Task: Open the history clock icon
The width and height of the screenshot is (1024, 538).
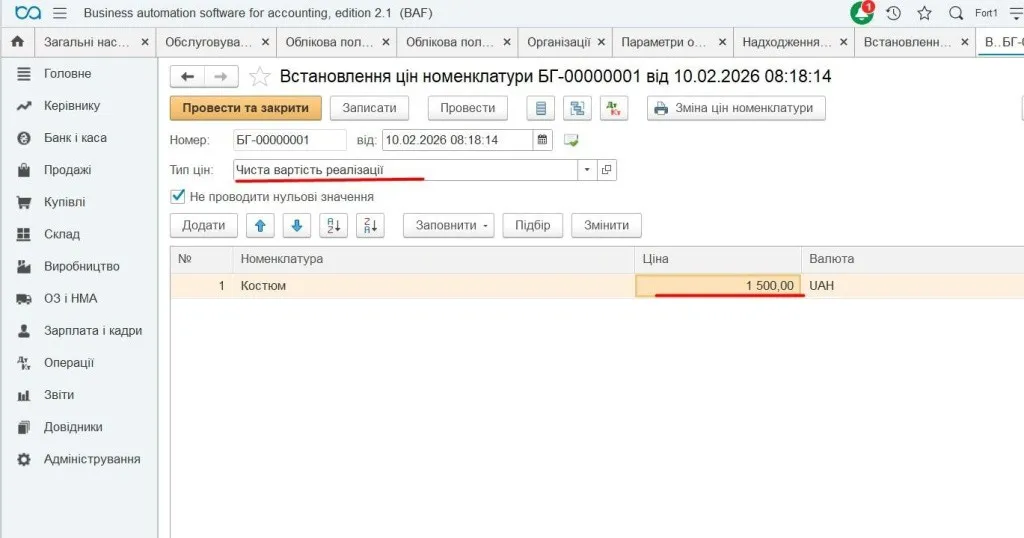Action: click(x=893, y=13)
